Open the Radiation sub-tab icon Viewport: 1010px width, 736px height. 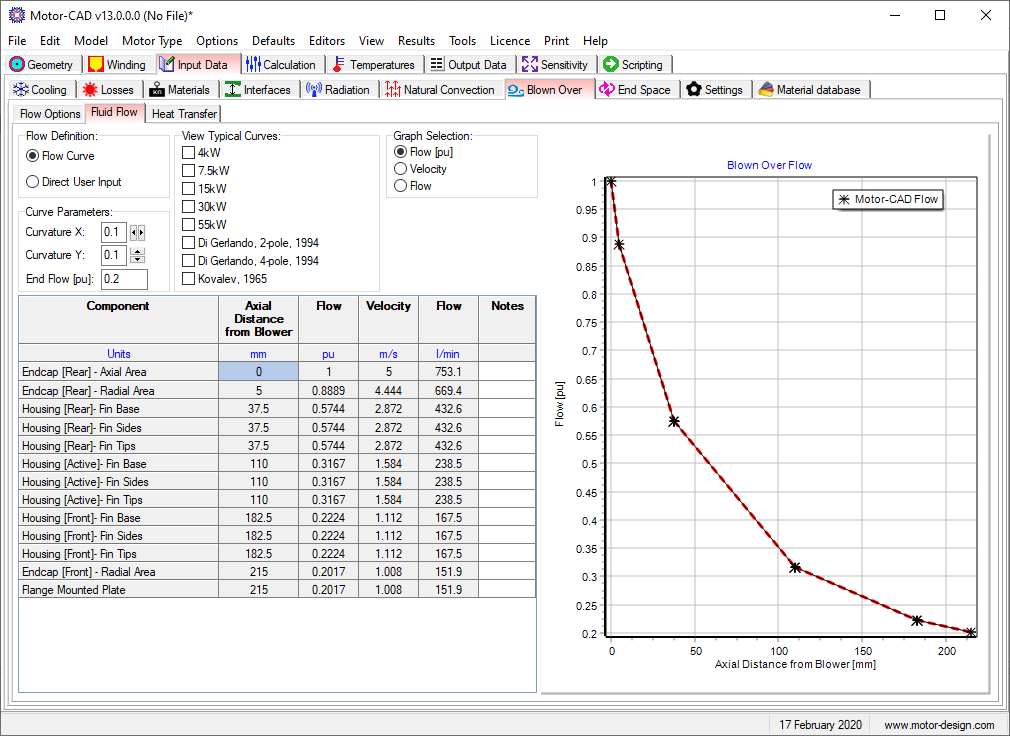point(313,89)
